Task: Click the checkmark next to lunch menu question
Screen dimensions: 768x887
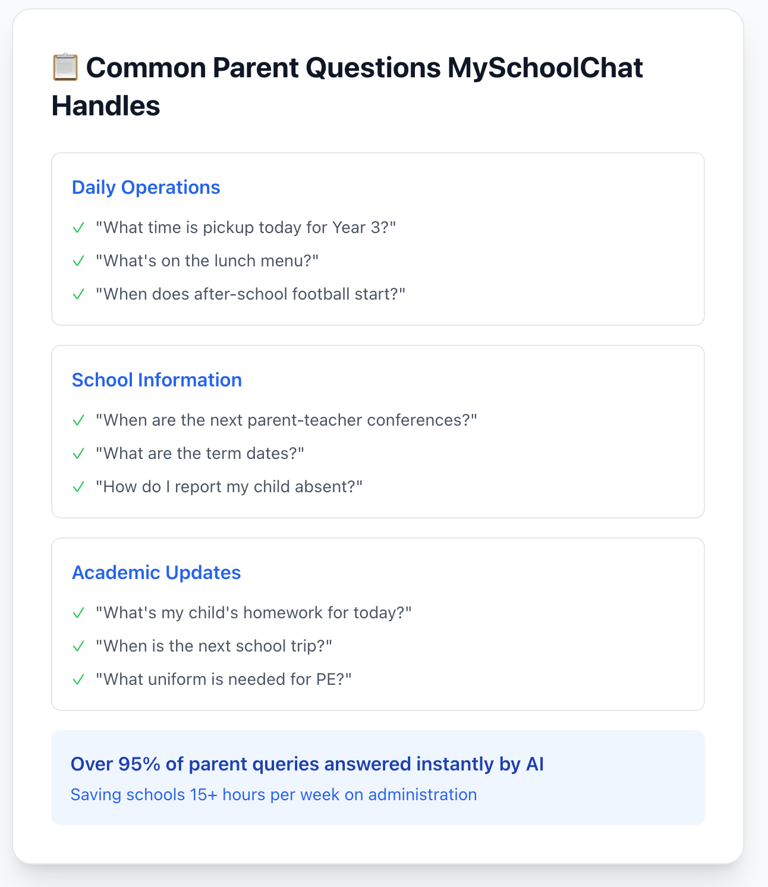Action: (79, 261)
